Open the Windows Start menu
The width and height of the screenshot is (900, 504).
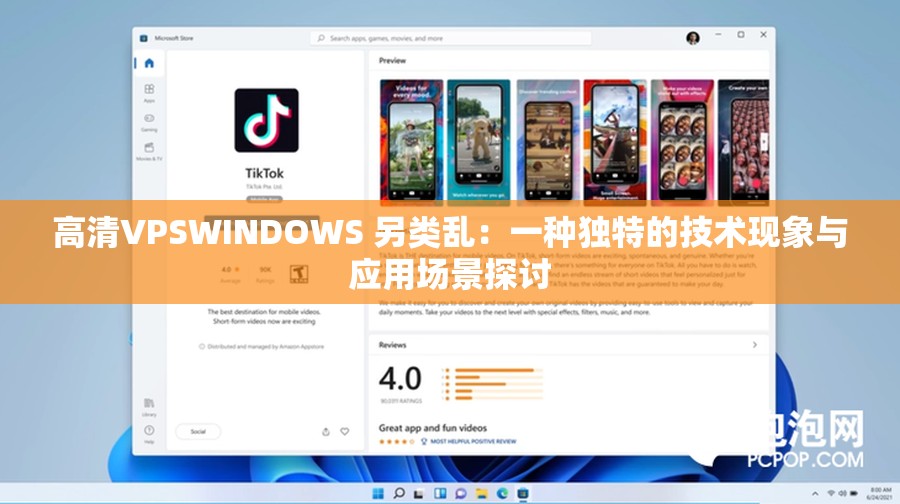click(378, 493)
